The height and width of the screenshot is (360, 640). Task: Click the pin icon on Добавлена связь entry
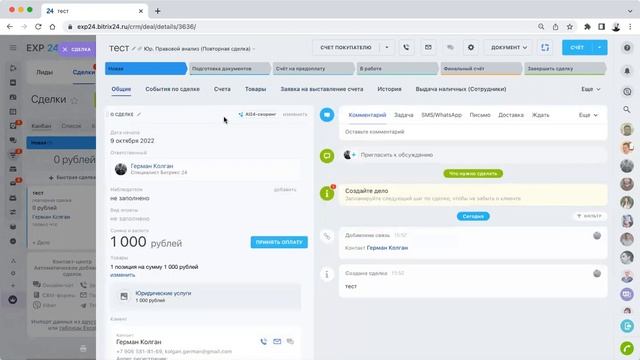(597, 236)
